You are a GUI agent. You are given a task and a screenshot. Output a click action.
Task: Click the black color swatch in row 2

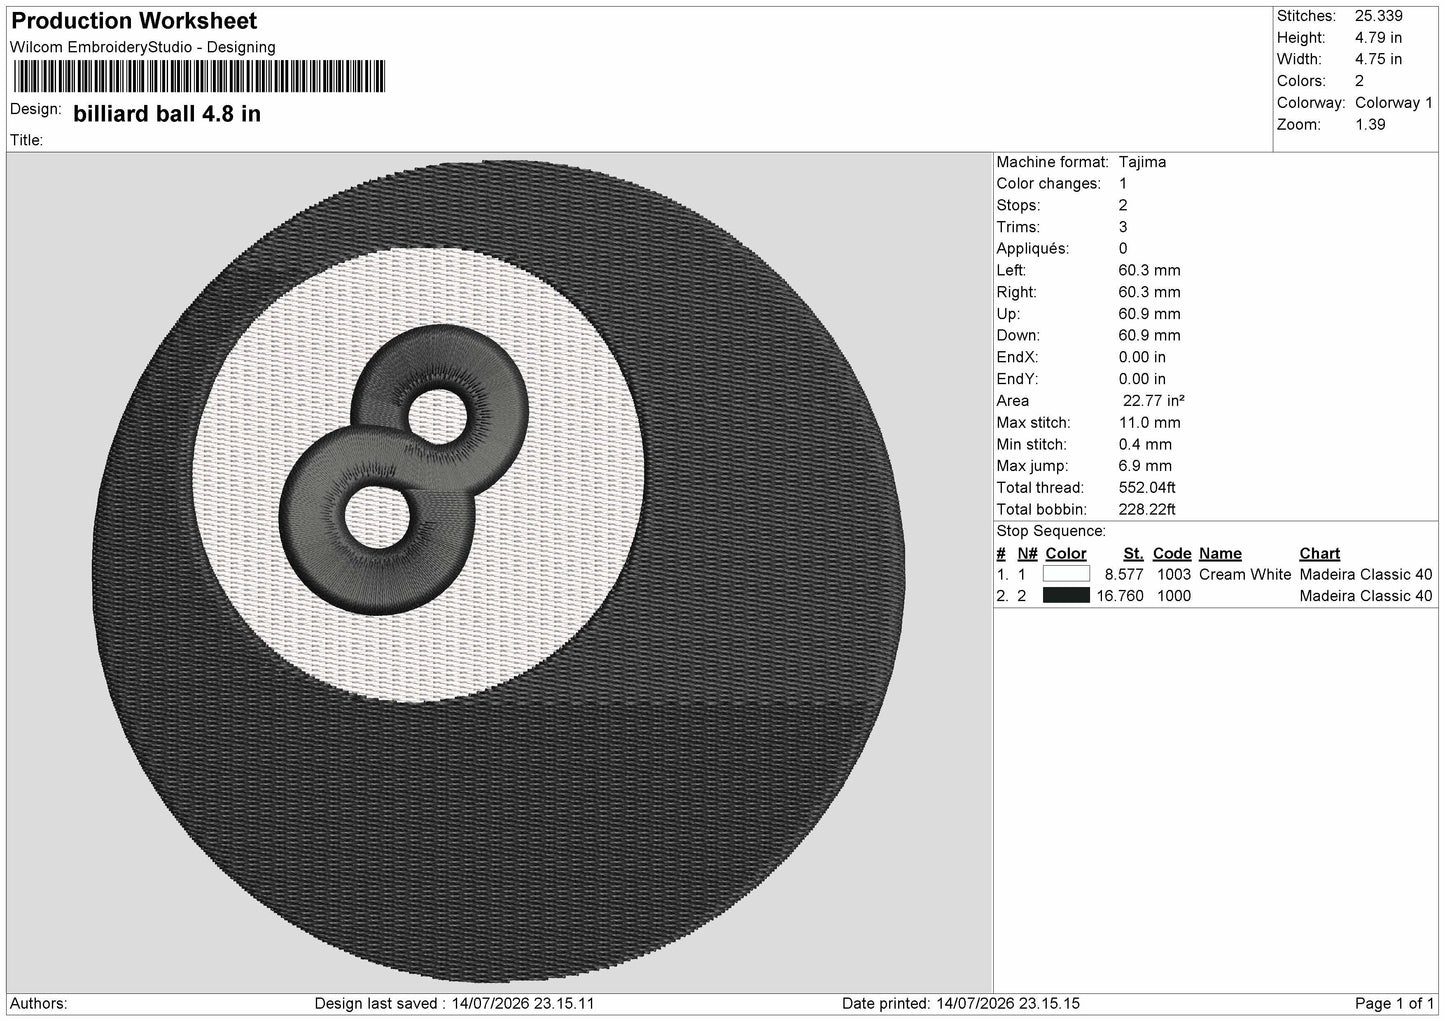click(x=1066, y=596)
